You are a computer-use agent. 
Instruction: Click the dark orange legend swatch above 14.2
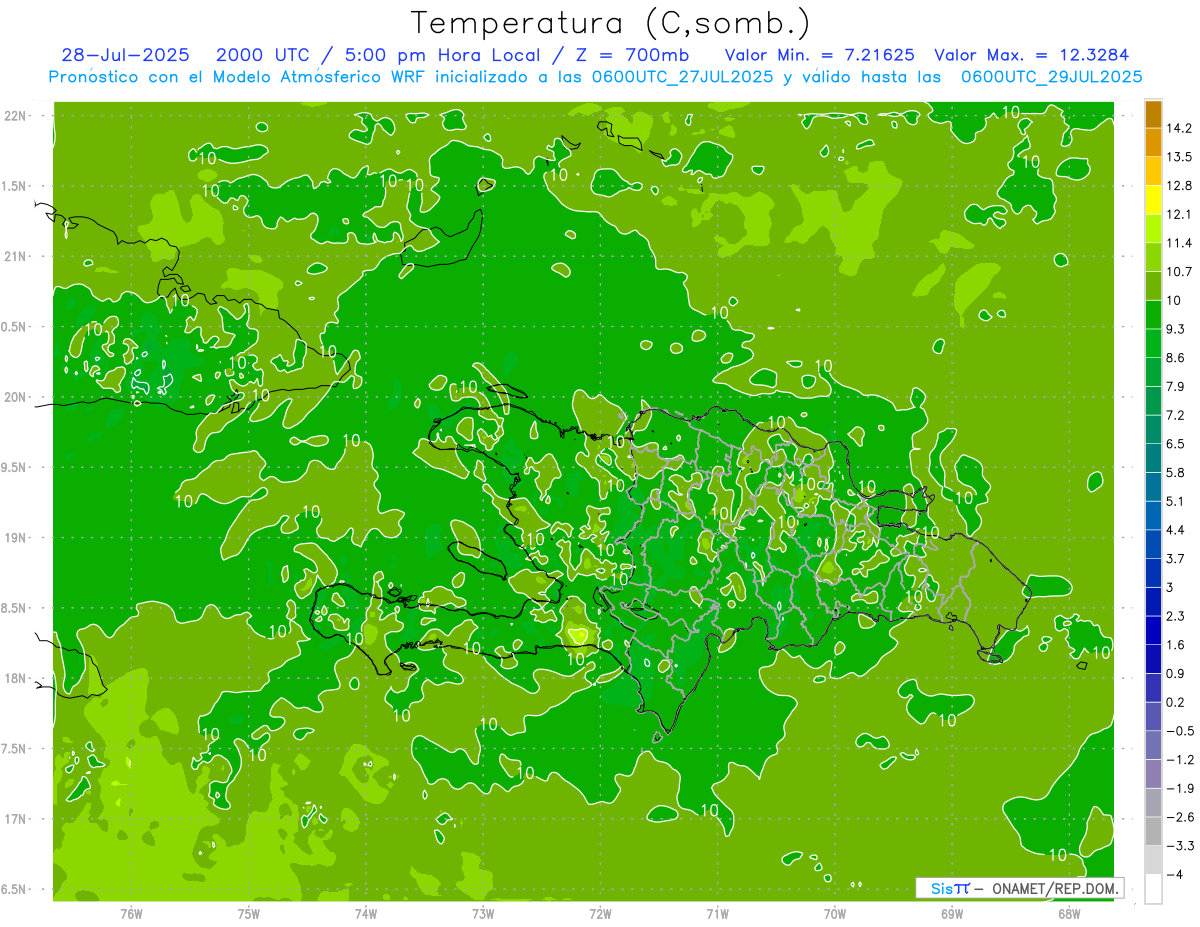tap(1153, 114)
